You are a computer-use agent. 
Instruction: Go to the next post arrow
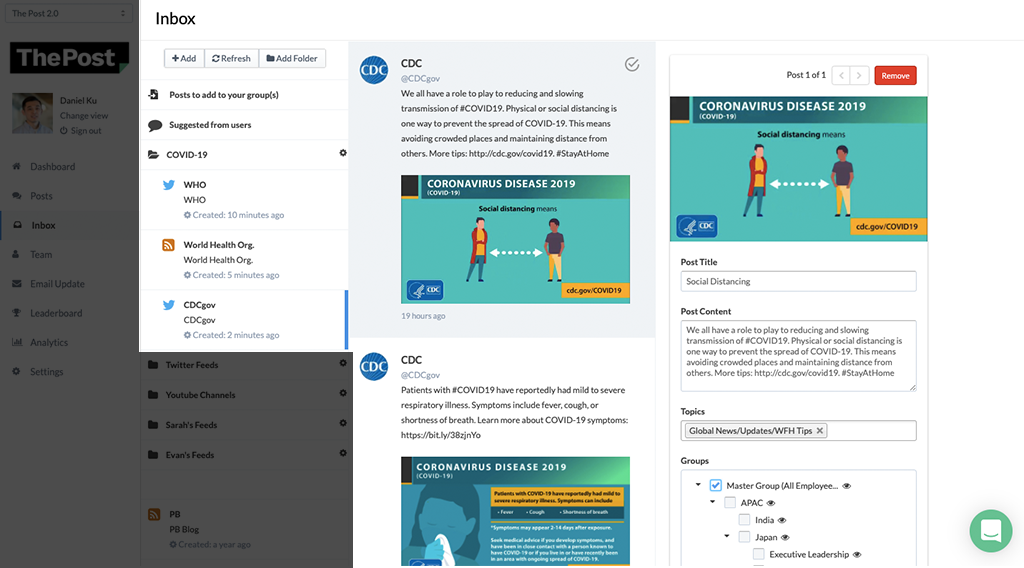pyautogui.click(x=859, y=75)
